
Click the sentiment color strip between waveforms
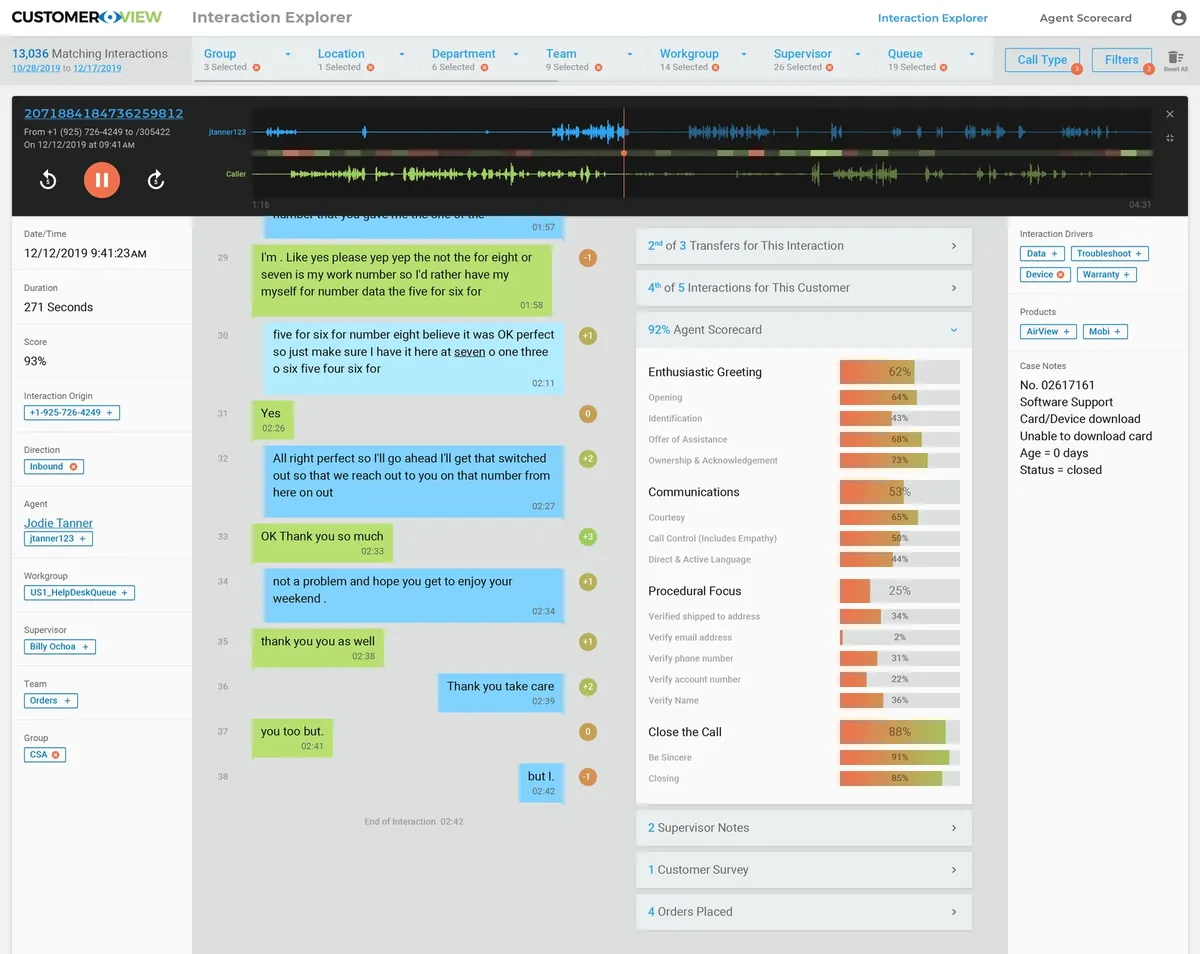(x=701, y=153)
